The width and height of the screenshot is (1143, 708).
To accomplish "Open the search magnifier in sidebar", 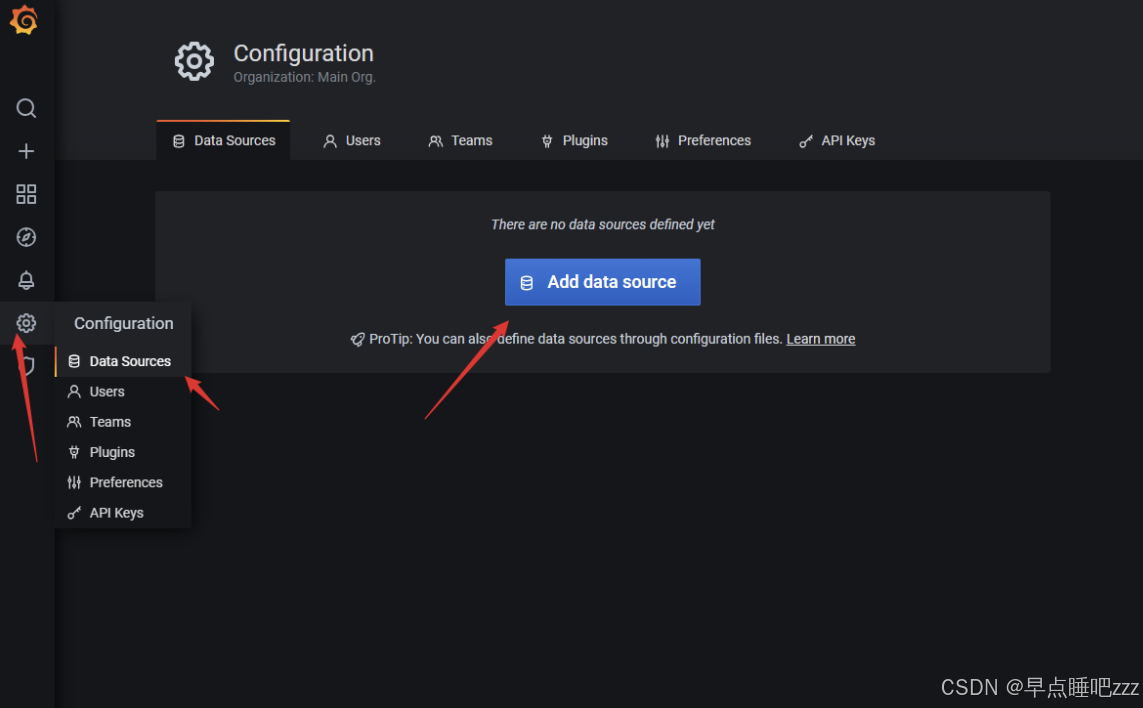I will [x=26, y=108].
